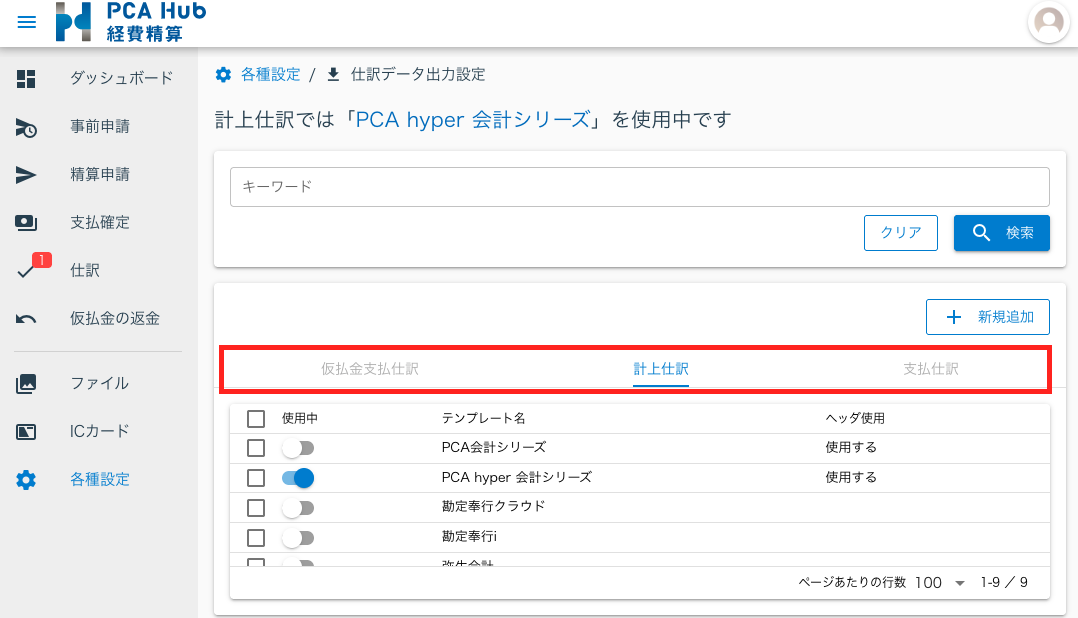Open the ICカード sidebar icon
The image size is (1078, 618).
(27, 432)
